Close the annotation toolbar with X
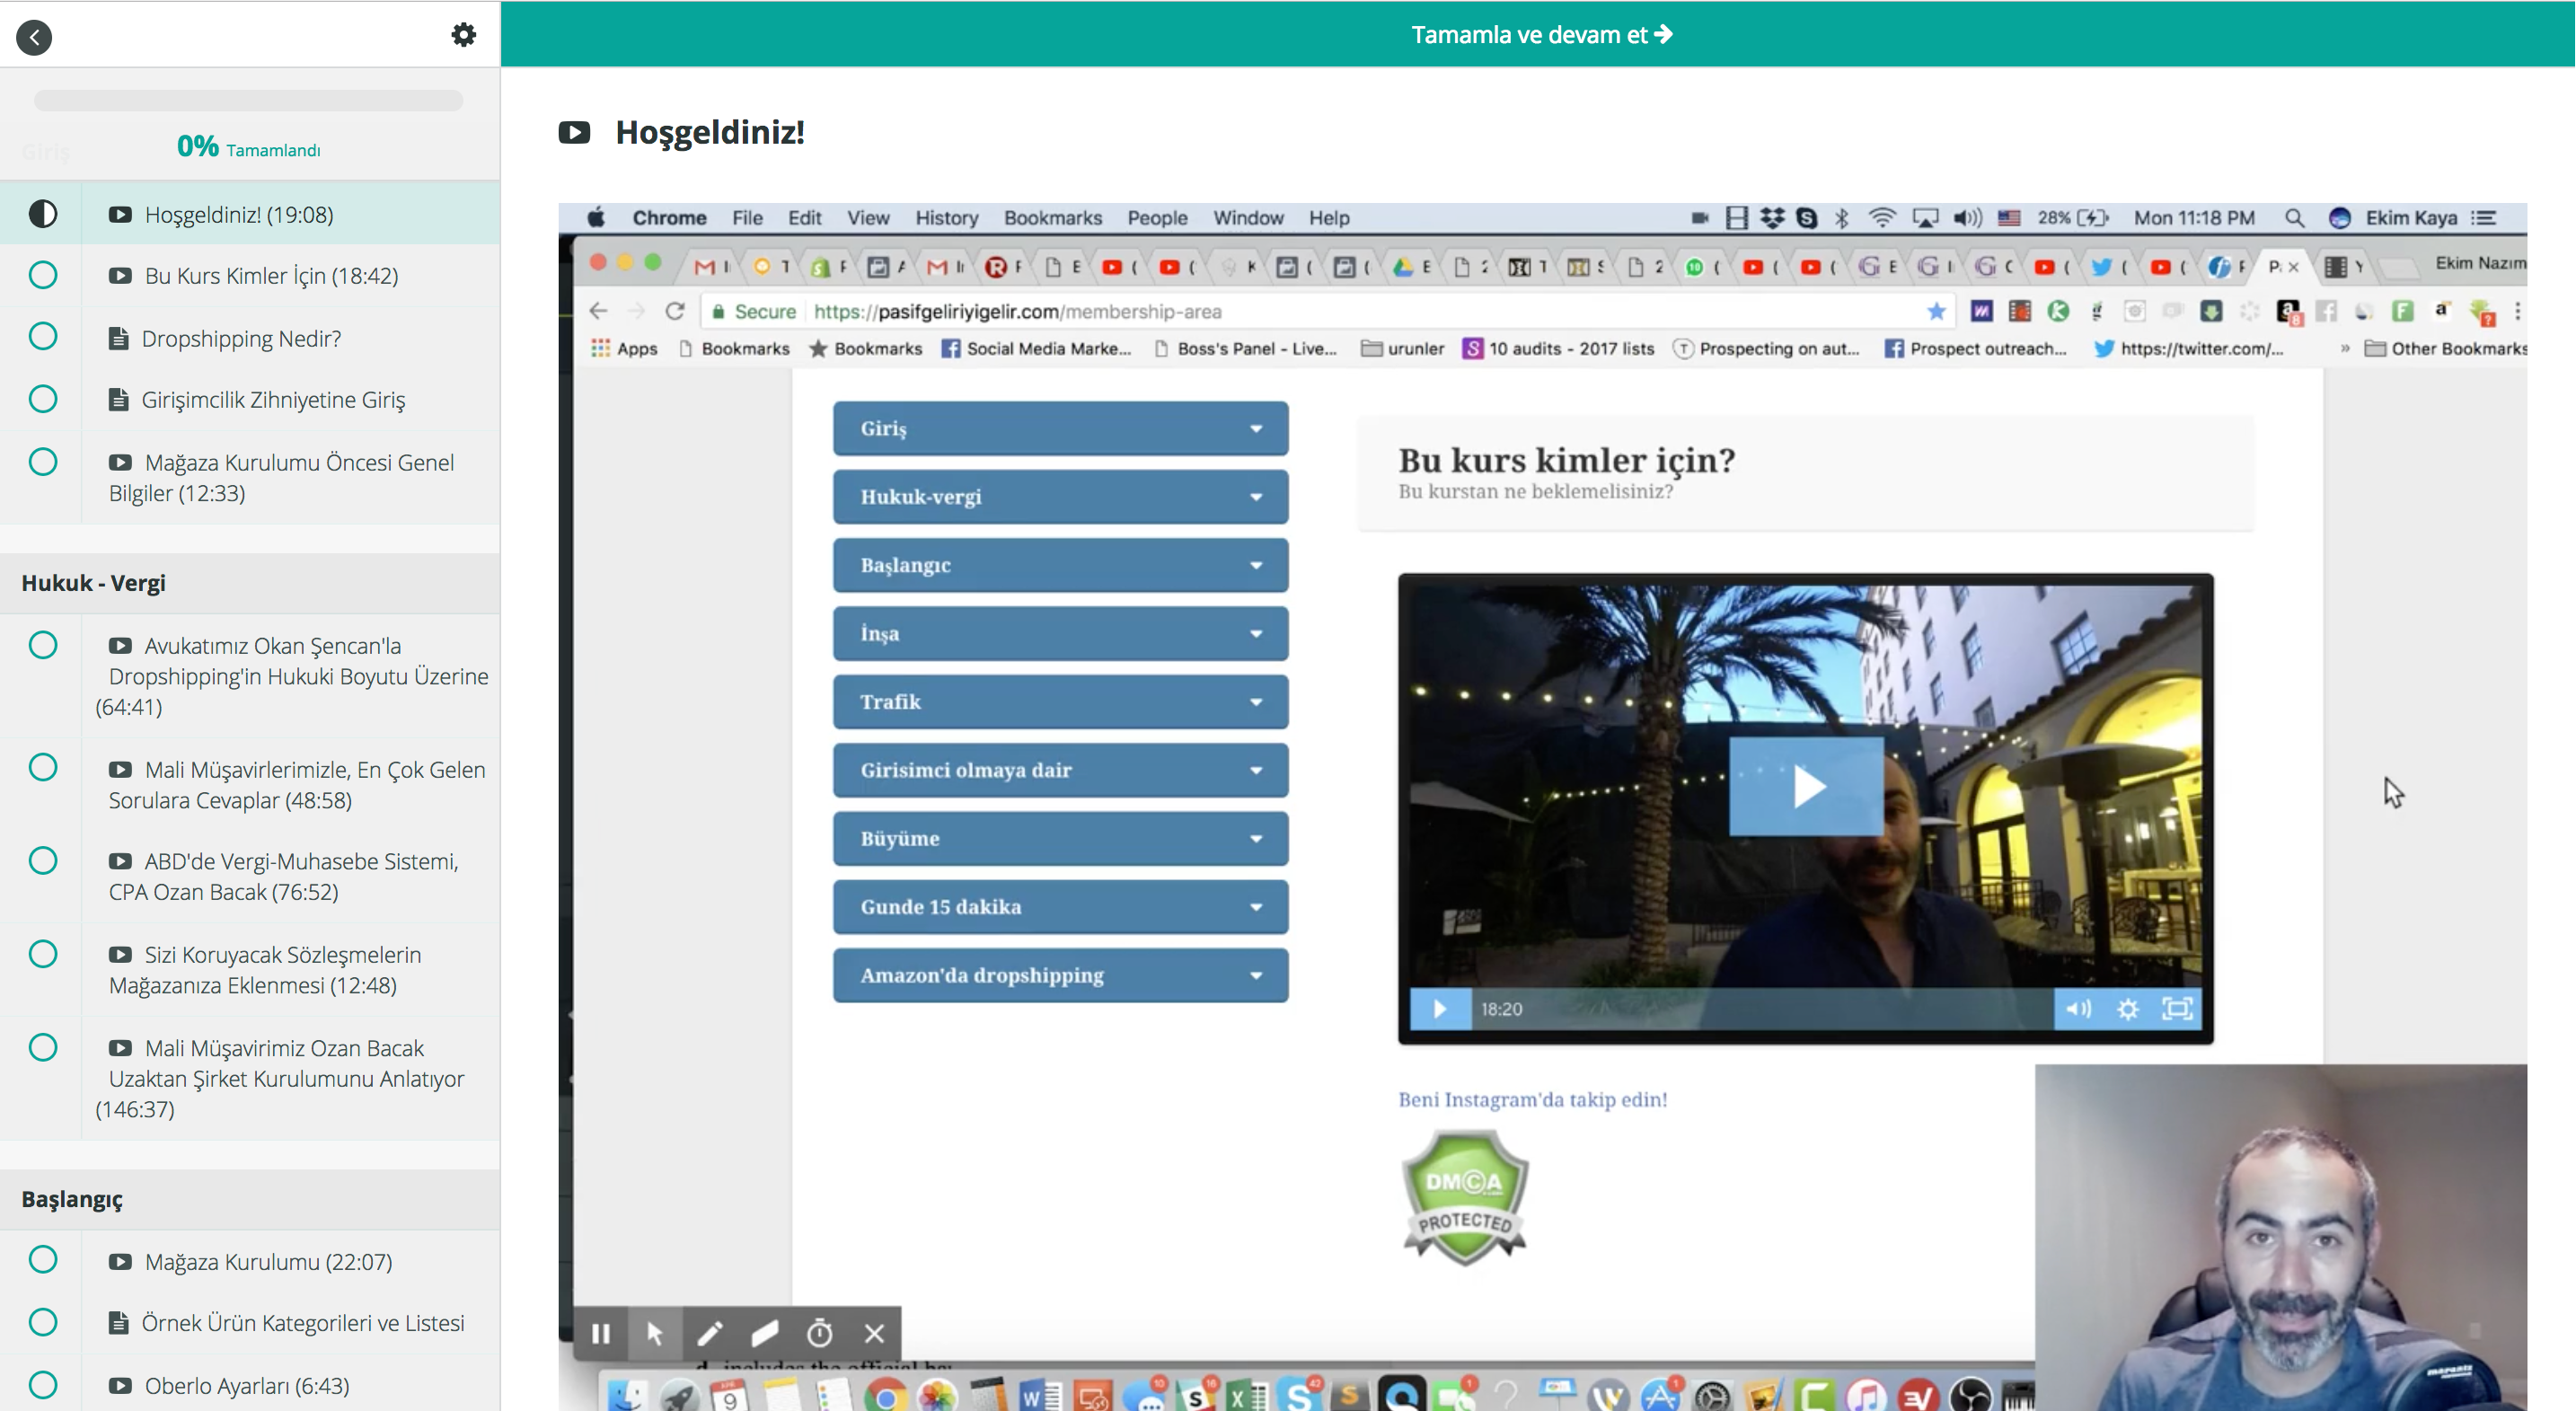The width and height of the screenshot is (2576, 1411). tap(875, 1333)
